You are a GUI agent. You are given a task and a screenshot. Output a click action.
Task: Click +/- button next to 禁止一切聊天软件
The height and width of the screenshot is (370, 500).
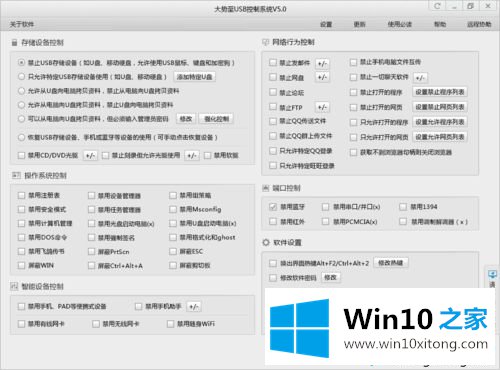click(x=420, y=78)
